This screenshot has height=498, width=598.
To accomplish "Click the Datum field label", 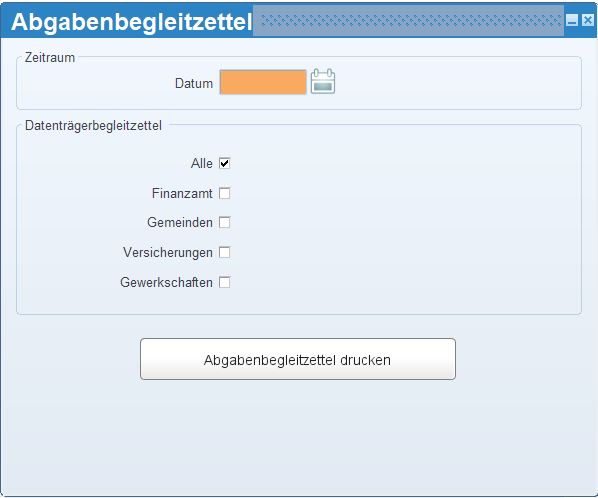I will tap(194, 83).
